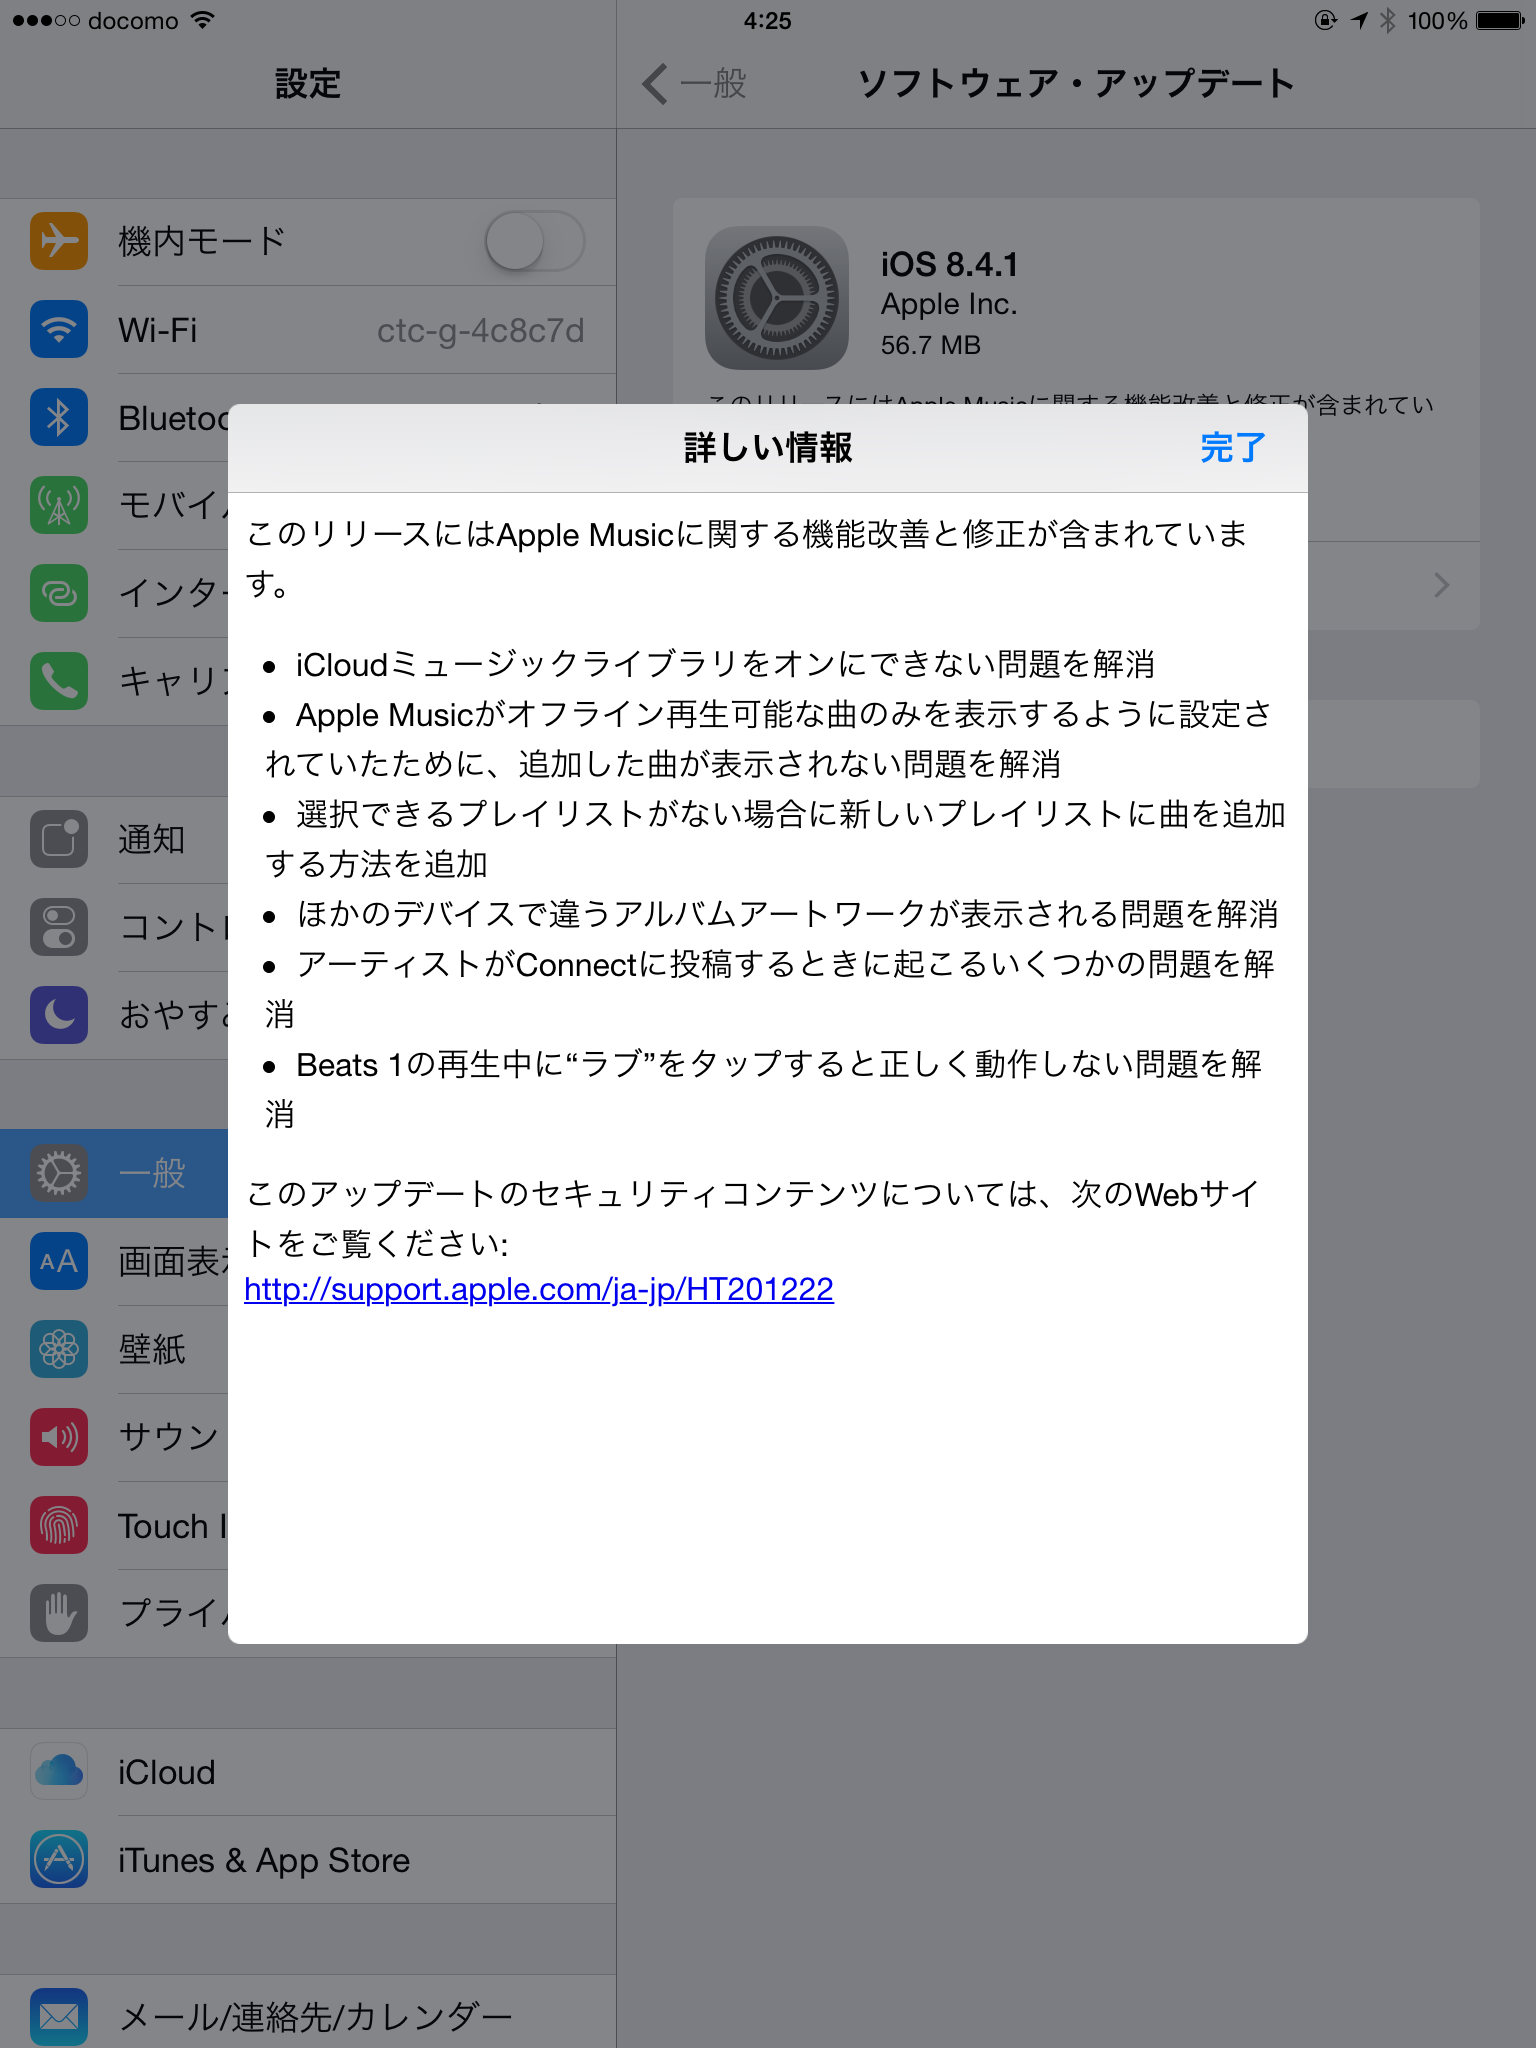Tap the location arrow status icon
Image resolution: width=1536 pixels, height=2048 pixels.
(x=1359, y=20)
